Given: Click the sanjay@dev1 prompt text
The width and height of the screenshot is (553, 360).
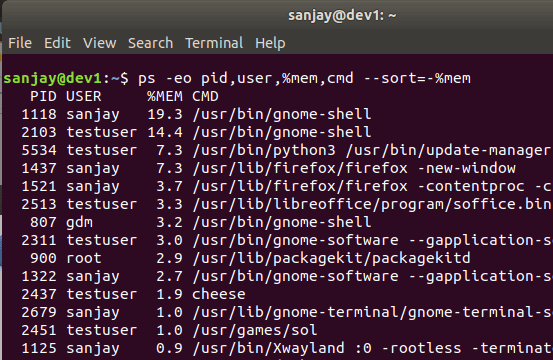Looking at the screenshot, I should (x=53, y=78).
